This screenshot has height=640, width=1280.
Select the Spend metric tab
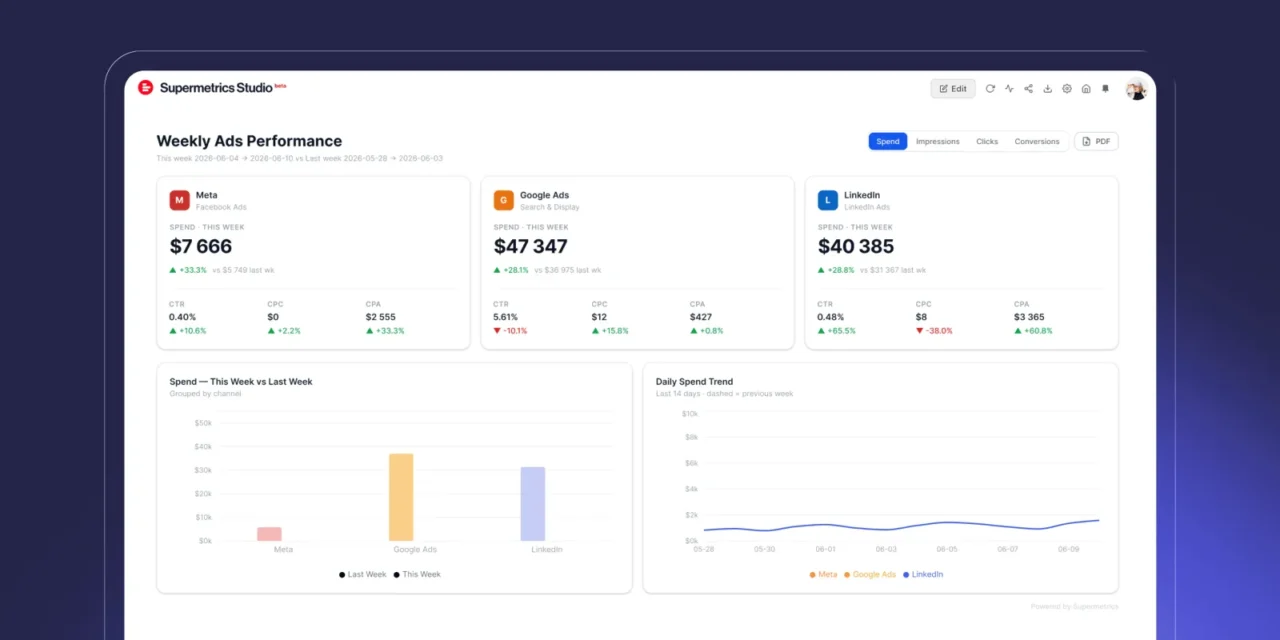[x=888, y=141]
